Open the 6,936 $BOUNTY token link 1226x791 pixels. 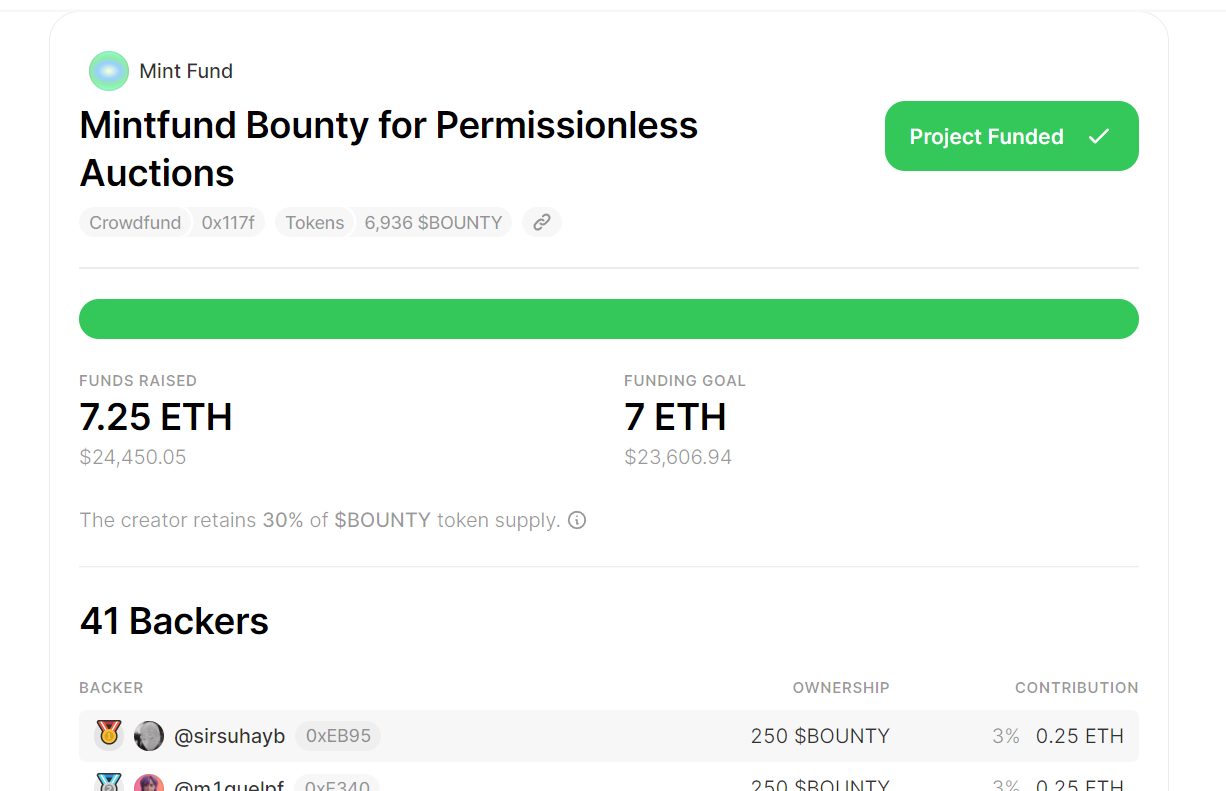point(433,222)
